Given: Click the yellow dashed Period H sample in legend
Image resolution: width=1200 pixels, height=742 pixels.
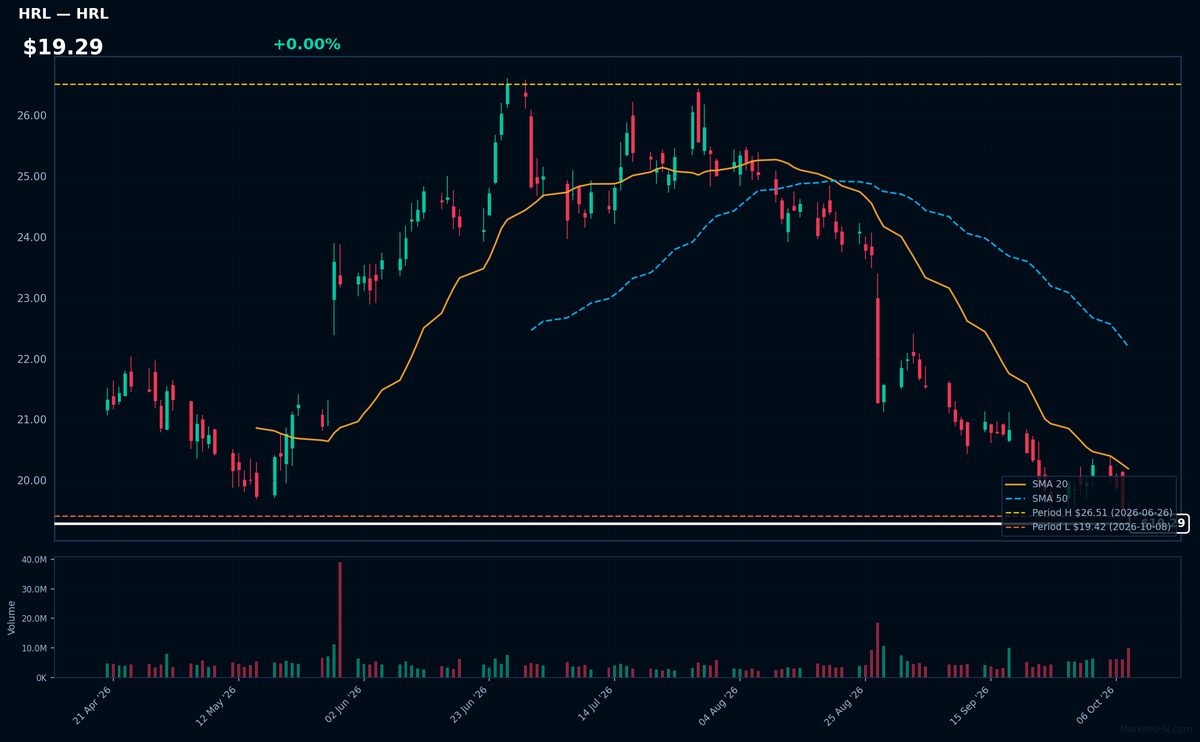Looking at the screenshot, I should click(1016, 512).
